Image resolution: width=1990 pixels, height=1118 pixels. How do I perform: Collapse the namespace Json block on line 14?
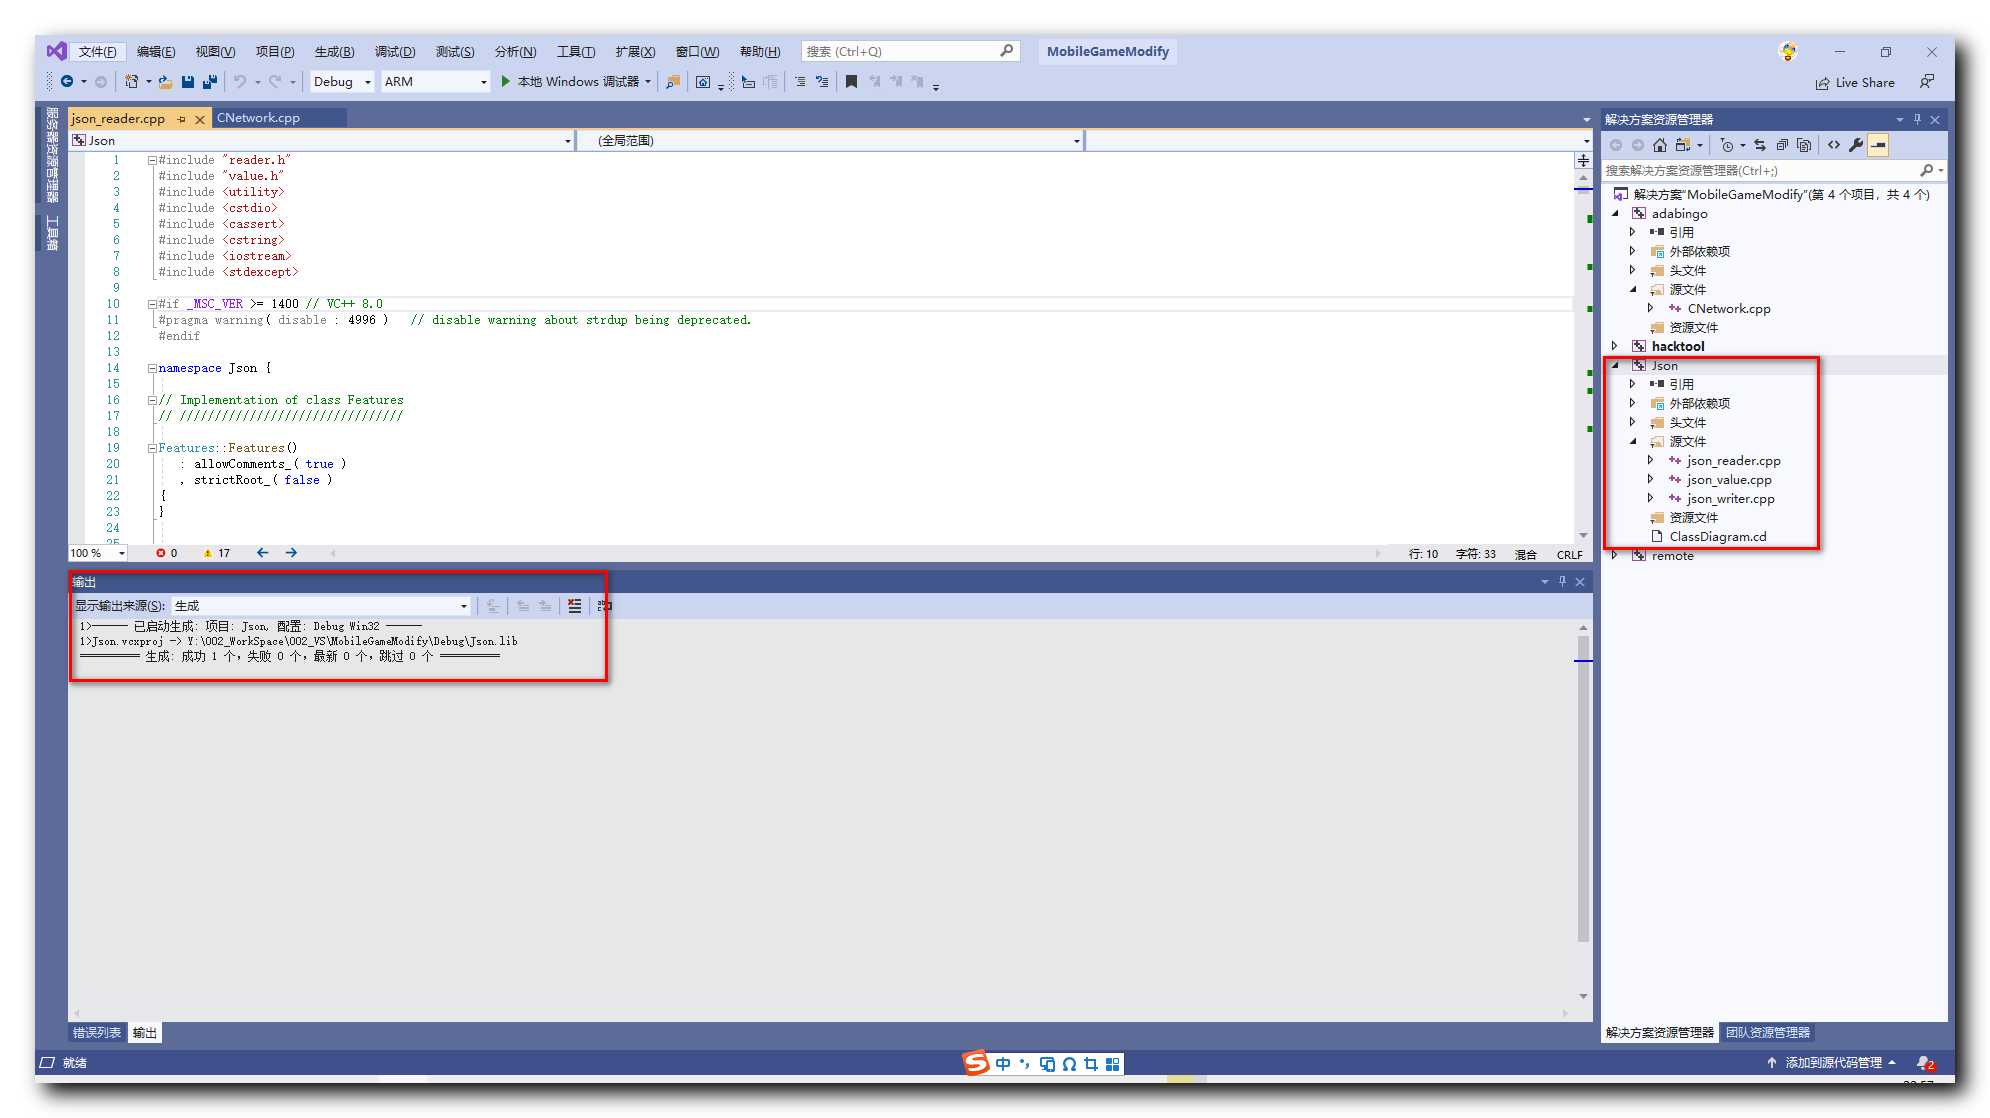(x=152, y=368)
